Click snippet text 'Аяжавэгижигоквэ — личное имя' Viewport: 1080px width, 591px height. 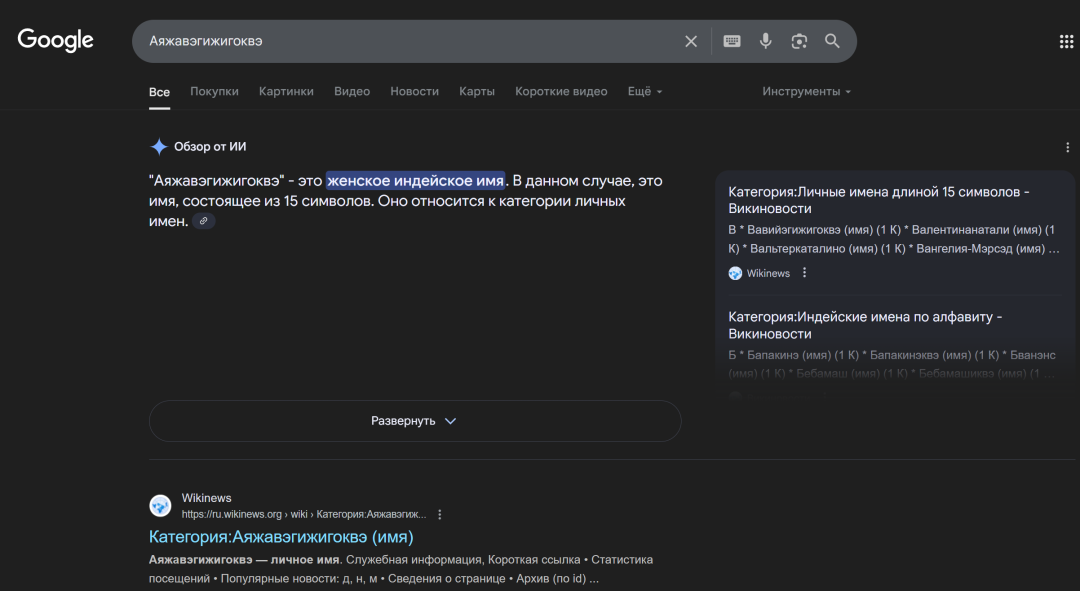click(x=245, y=559)
